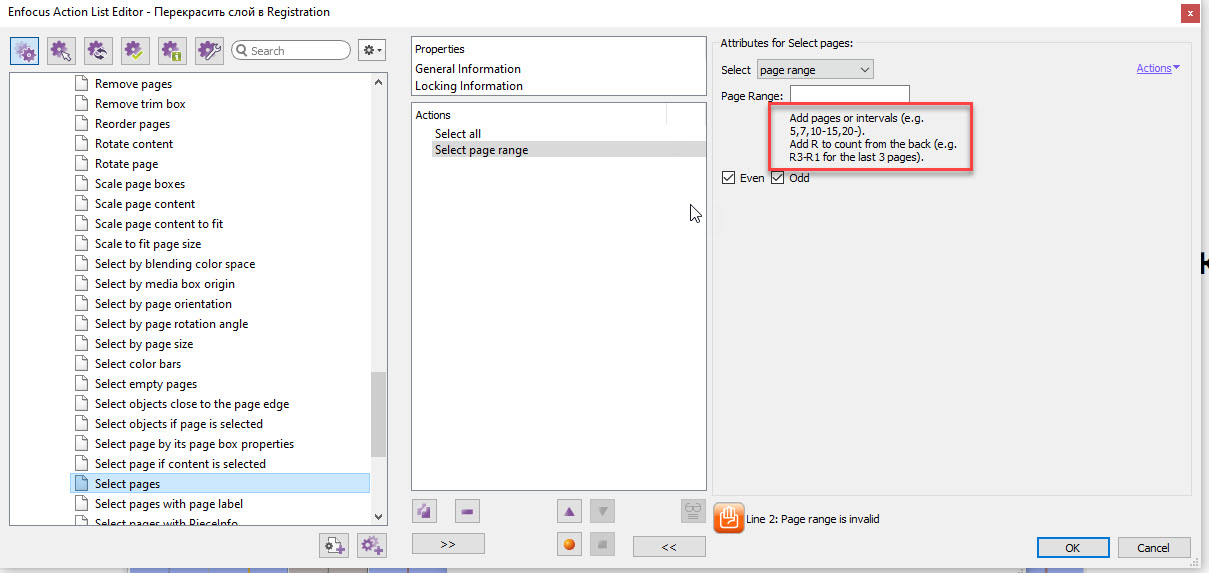The width and height of the screenshot is (1209, 573).
Task: Select Locking Information in Properties
Action: [x=469, y=86]
